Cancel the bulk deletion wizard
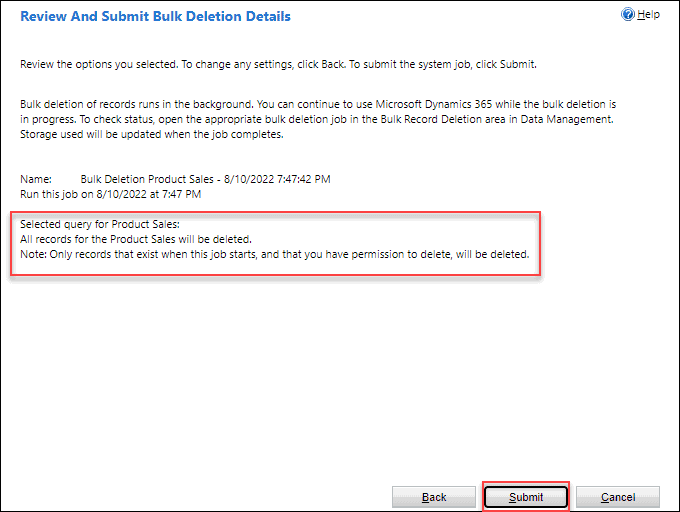This screenshot has width=680, height=512. (x=618, y=497)
